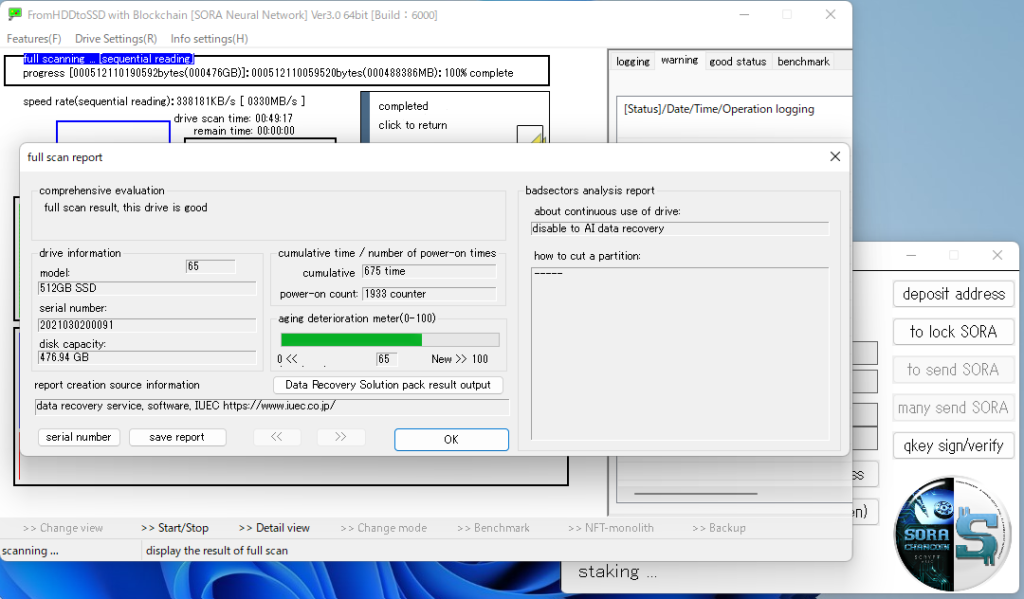Click the 'drive scan time: 00:49:17' text
This screenshot has width=1024, height=599.
tap(233, 118)
